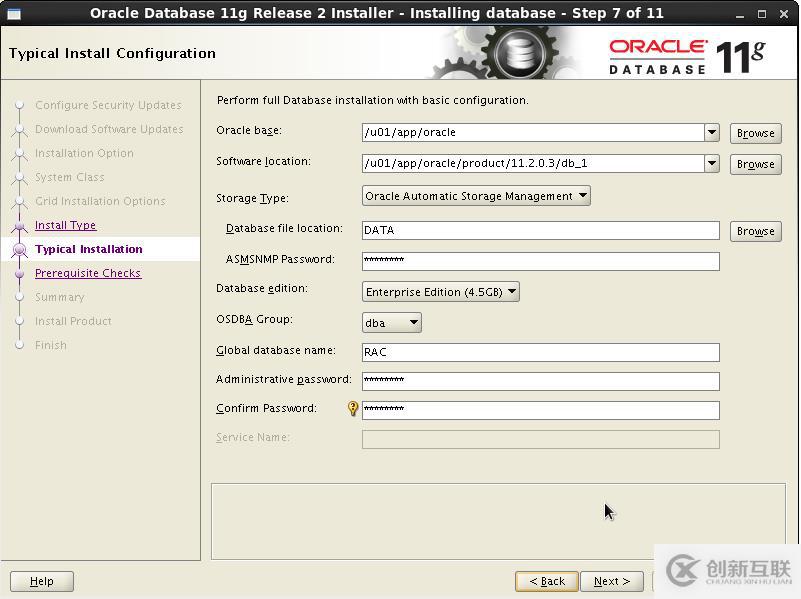This screenshot has height=599, width=801.
Task: Open the Oracle base dropdown arrow
Action: pyautogui.click(x=711, y=133)
